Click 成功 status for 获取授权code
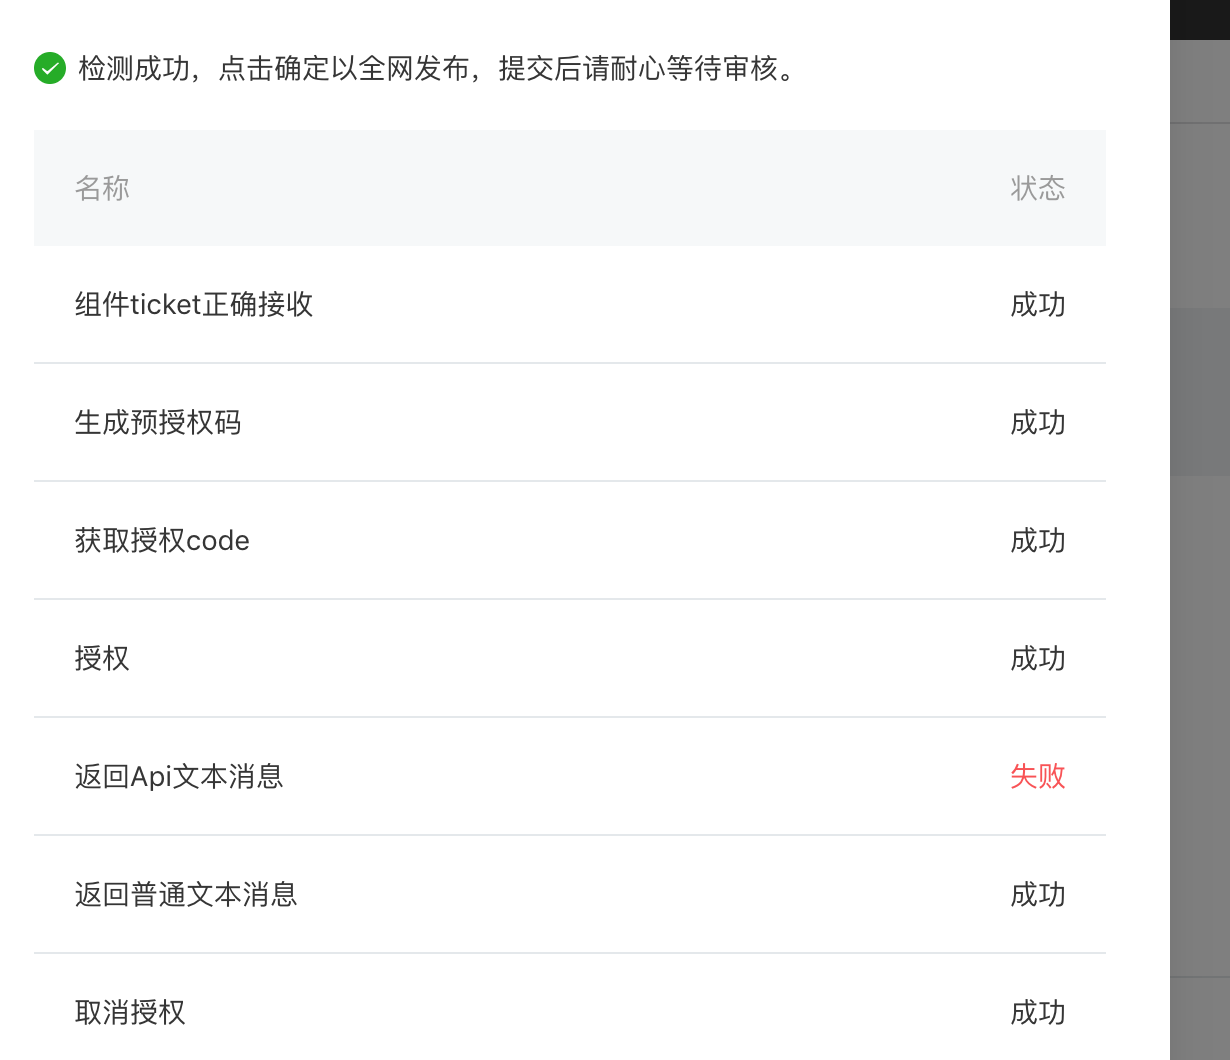 (1037, 541)
